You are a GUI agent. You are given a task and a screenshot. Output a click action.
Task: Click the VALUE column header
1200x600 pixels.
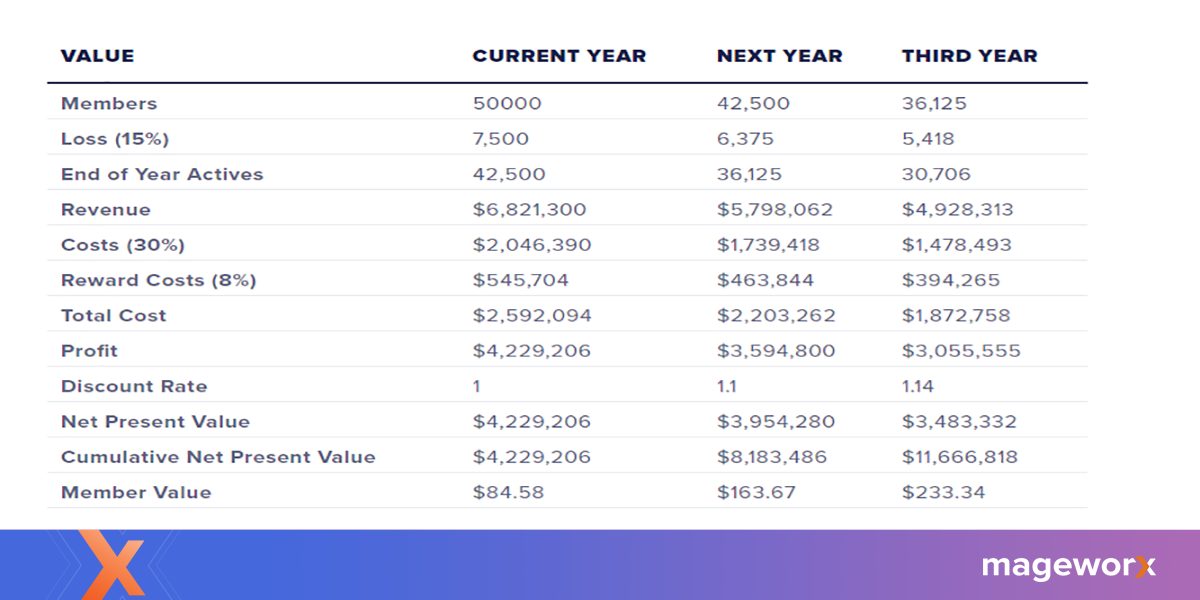pyautogui.click(x=97, y=56)
